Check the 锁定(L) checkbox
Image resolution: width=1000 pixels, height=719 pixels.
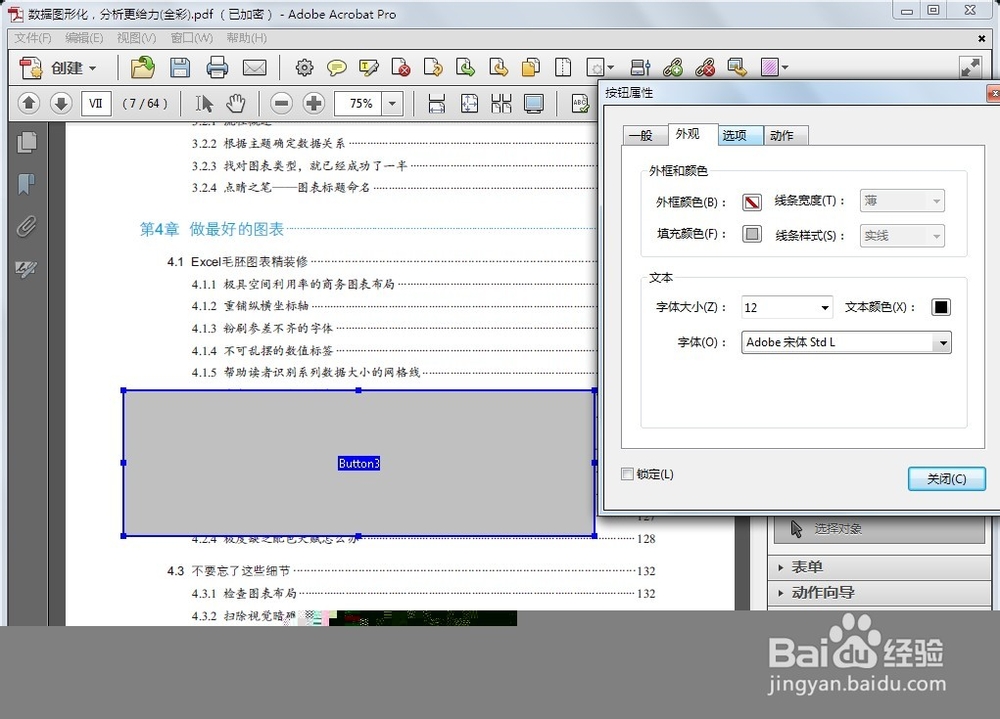(628, 474)
